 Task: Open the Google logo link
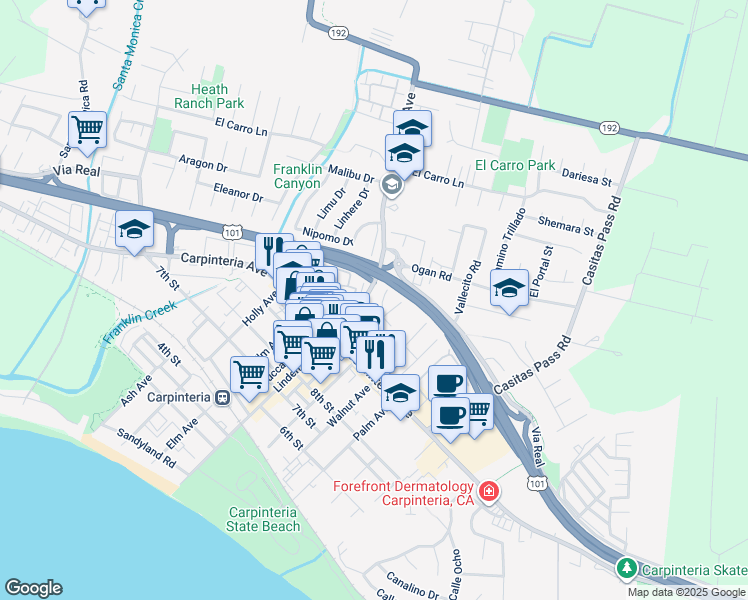pos(33,588)
